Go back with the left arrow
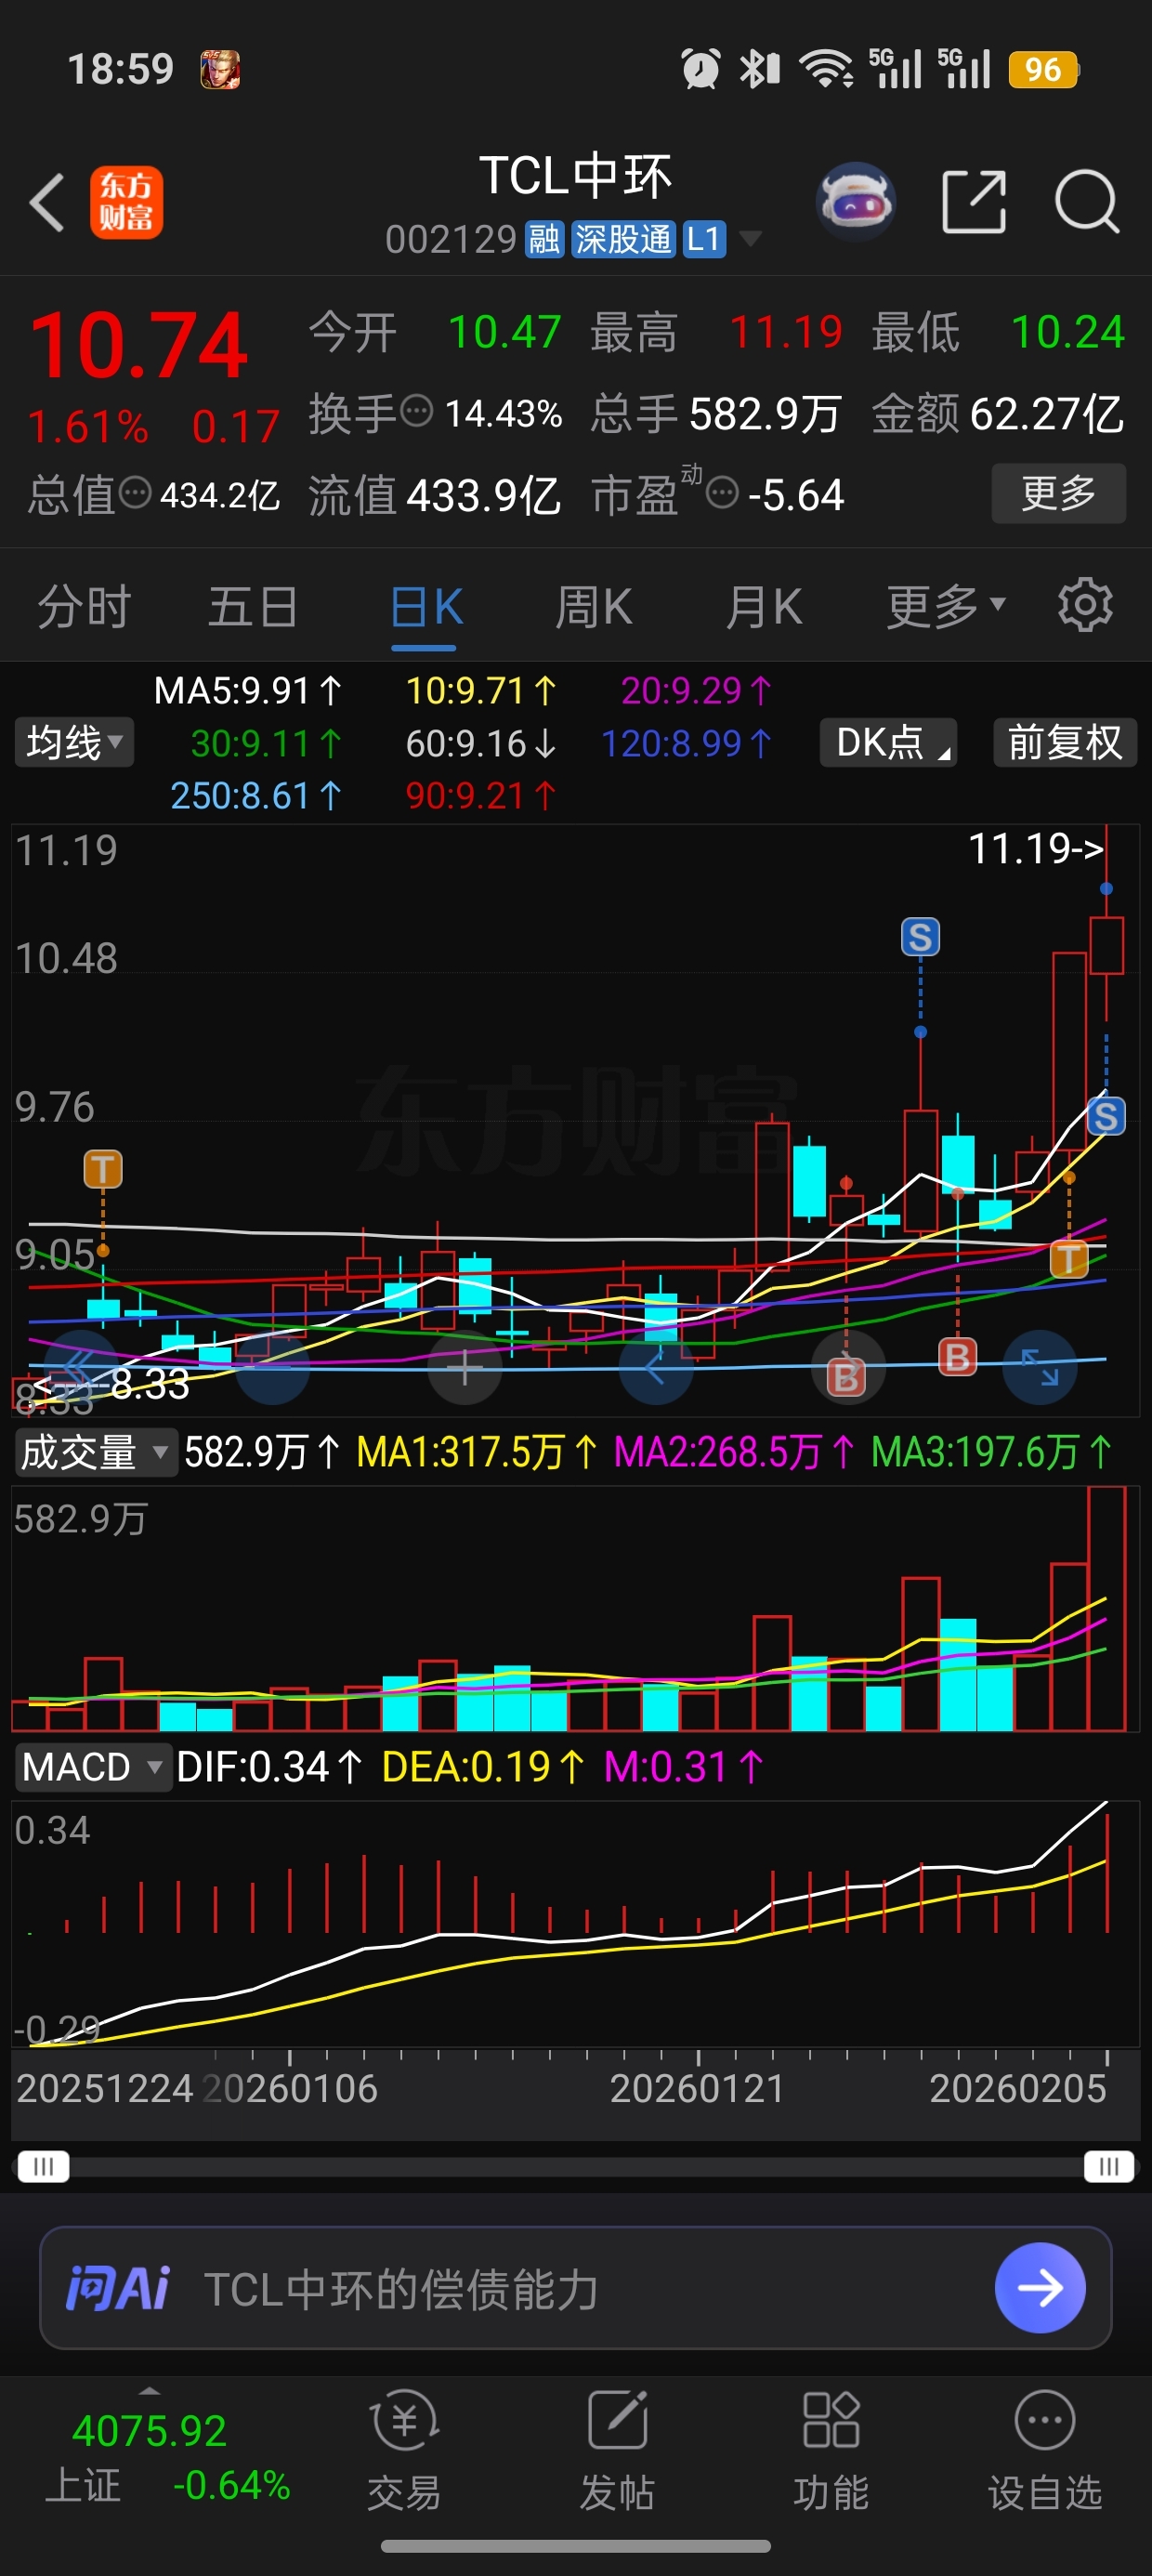The image size is (1152, 2576). 47,203
